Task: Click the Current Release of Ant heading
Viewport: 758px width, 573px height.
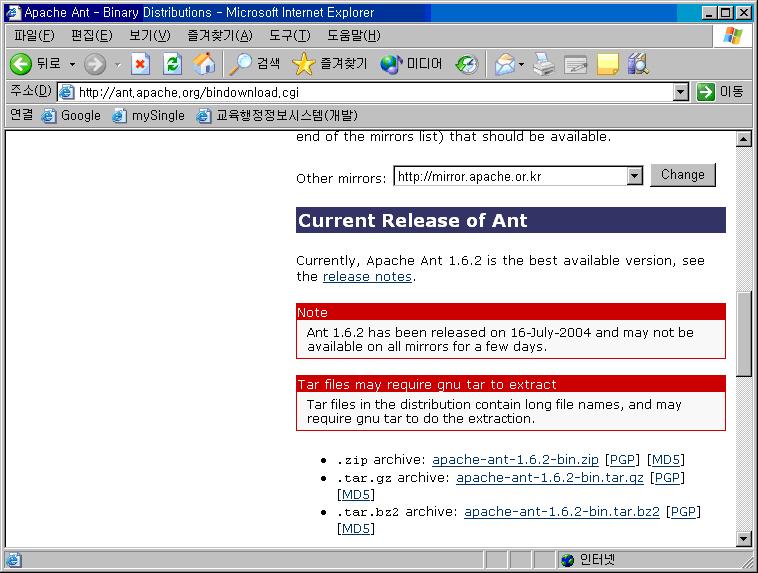Action: [510, 220]
